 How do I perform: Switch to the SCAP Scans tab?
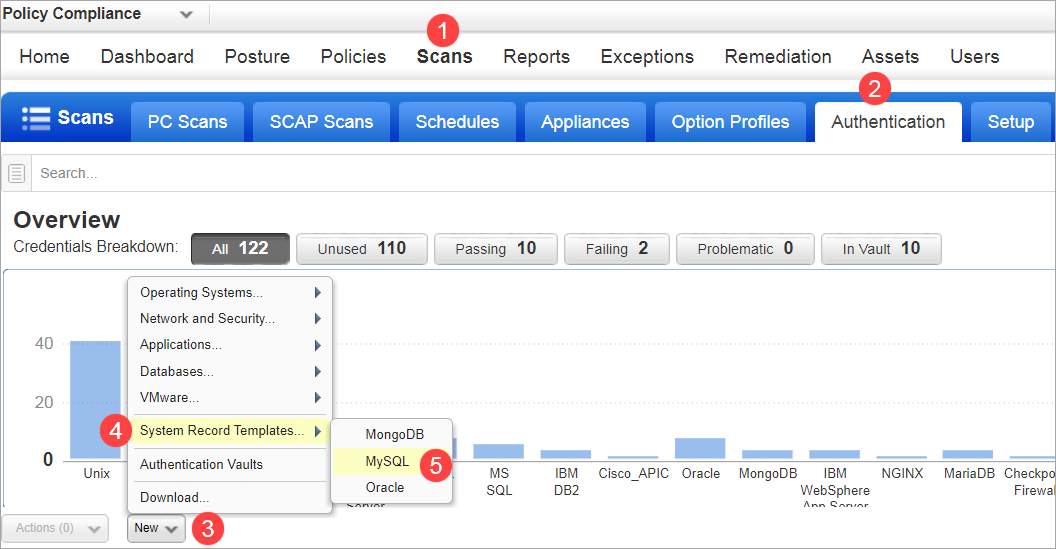click(321, 122)
